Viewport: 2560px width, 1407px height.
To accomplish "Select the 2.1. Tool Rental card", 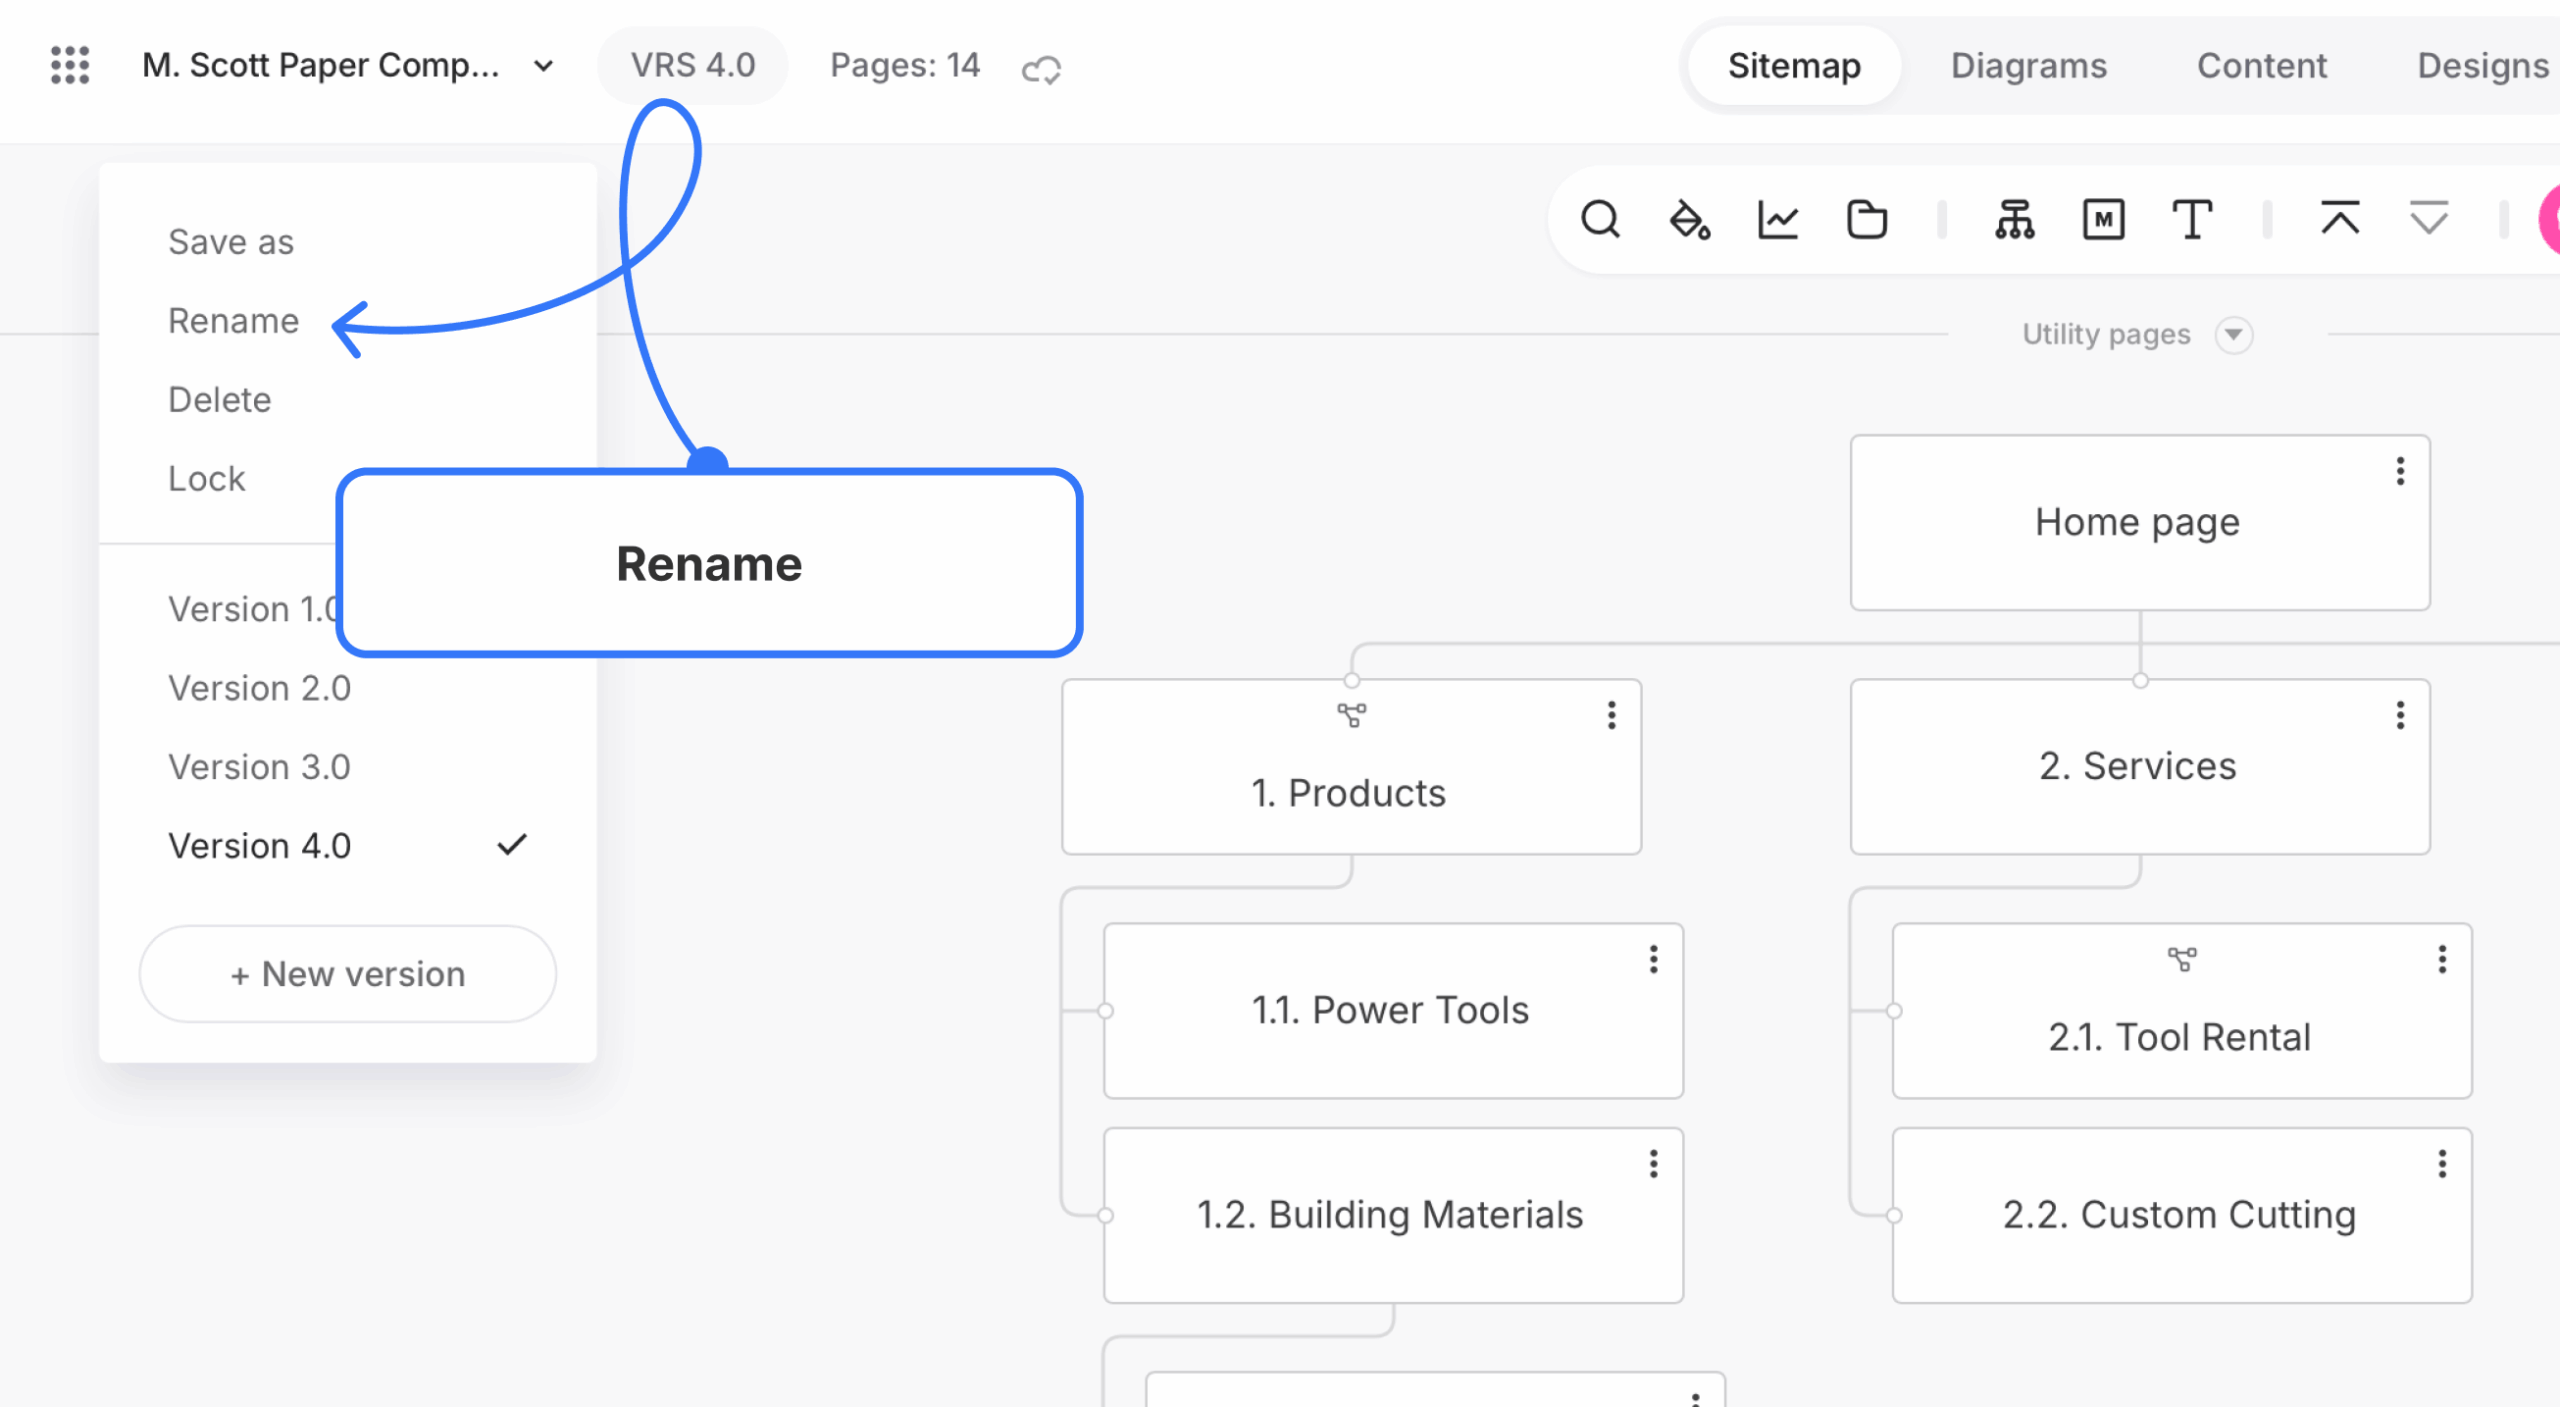I will [2182, 1011].
